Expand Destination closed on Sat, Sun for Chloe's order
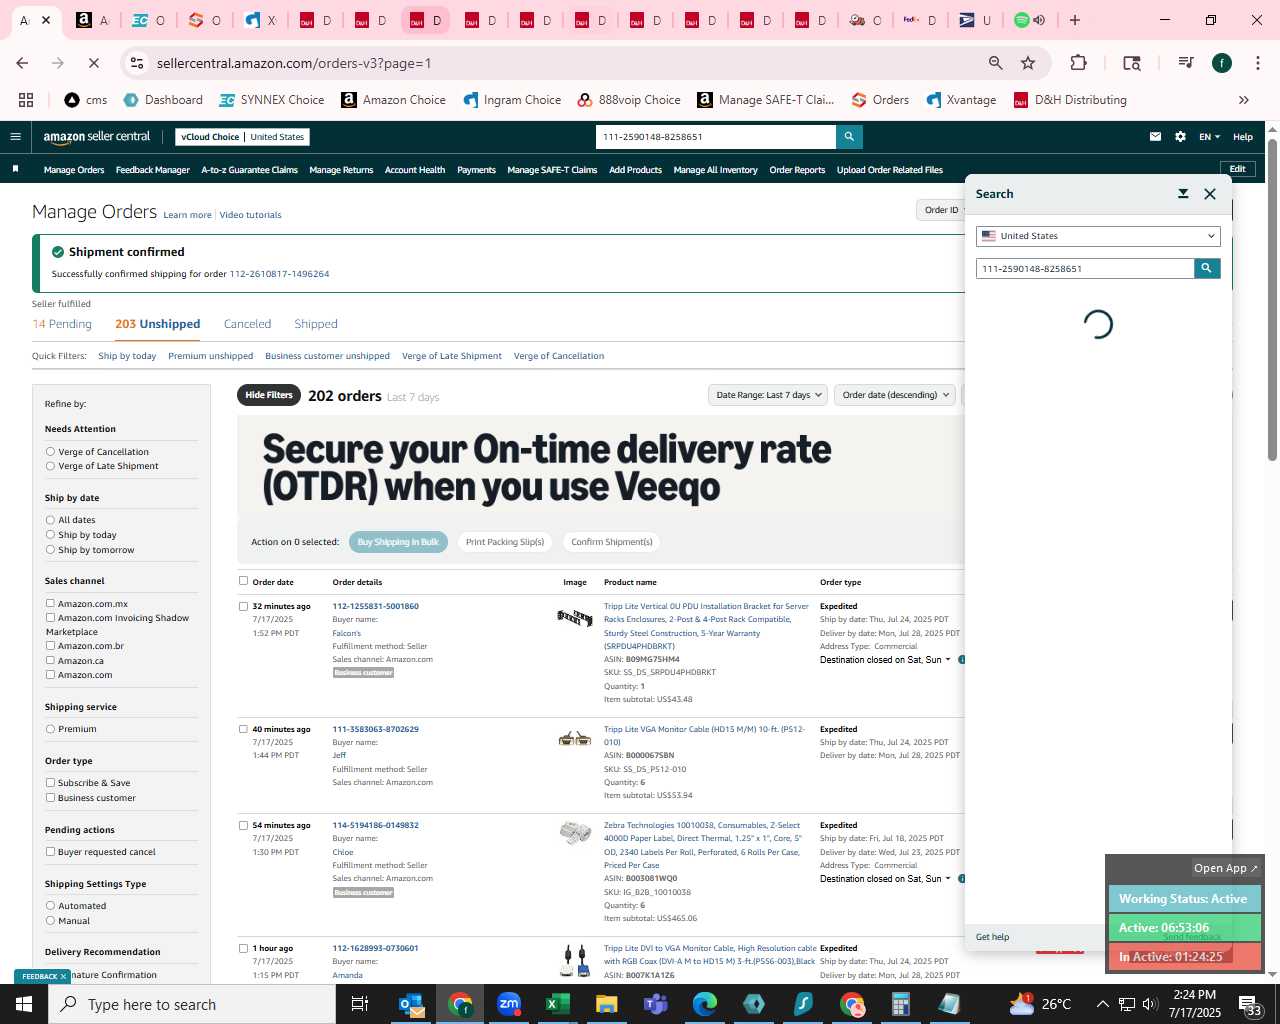 point(884,879)
